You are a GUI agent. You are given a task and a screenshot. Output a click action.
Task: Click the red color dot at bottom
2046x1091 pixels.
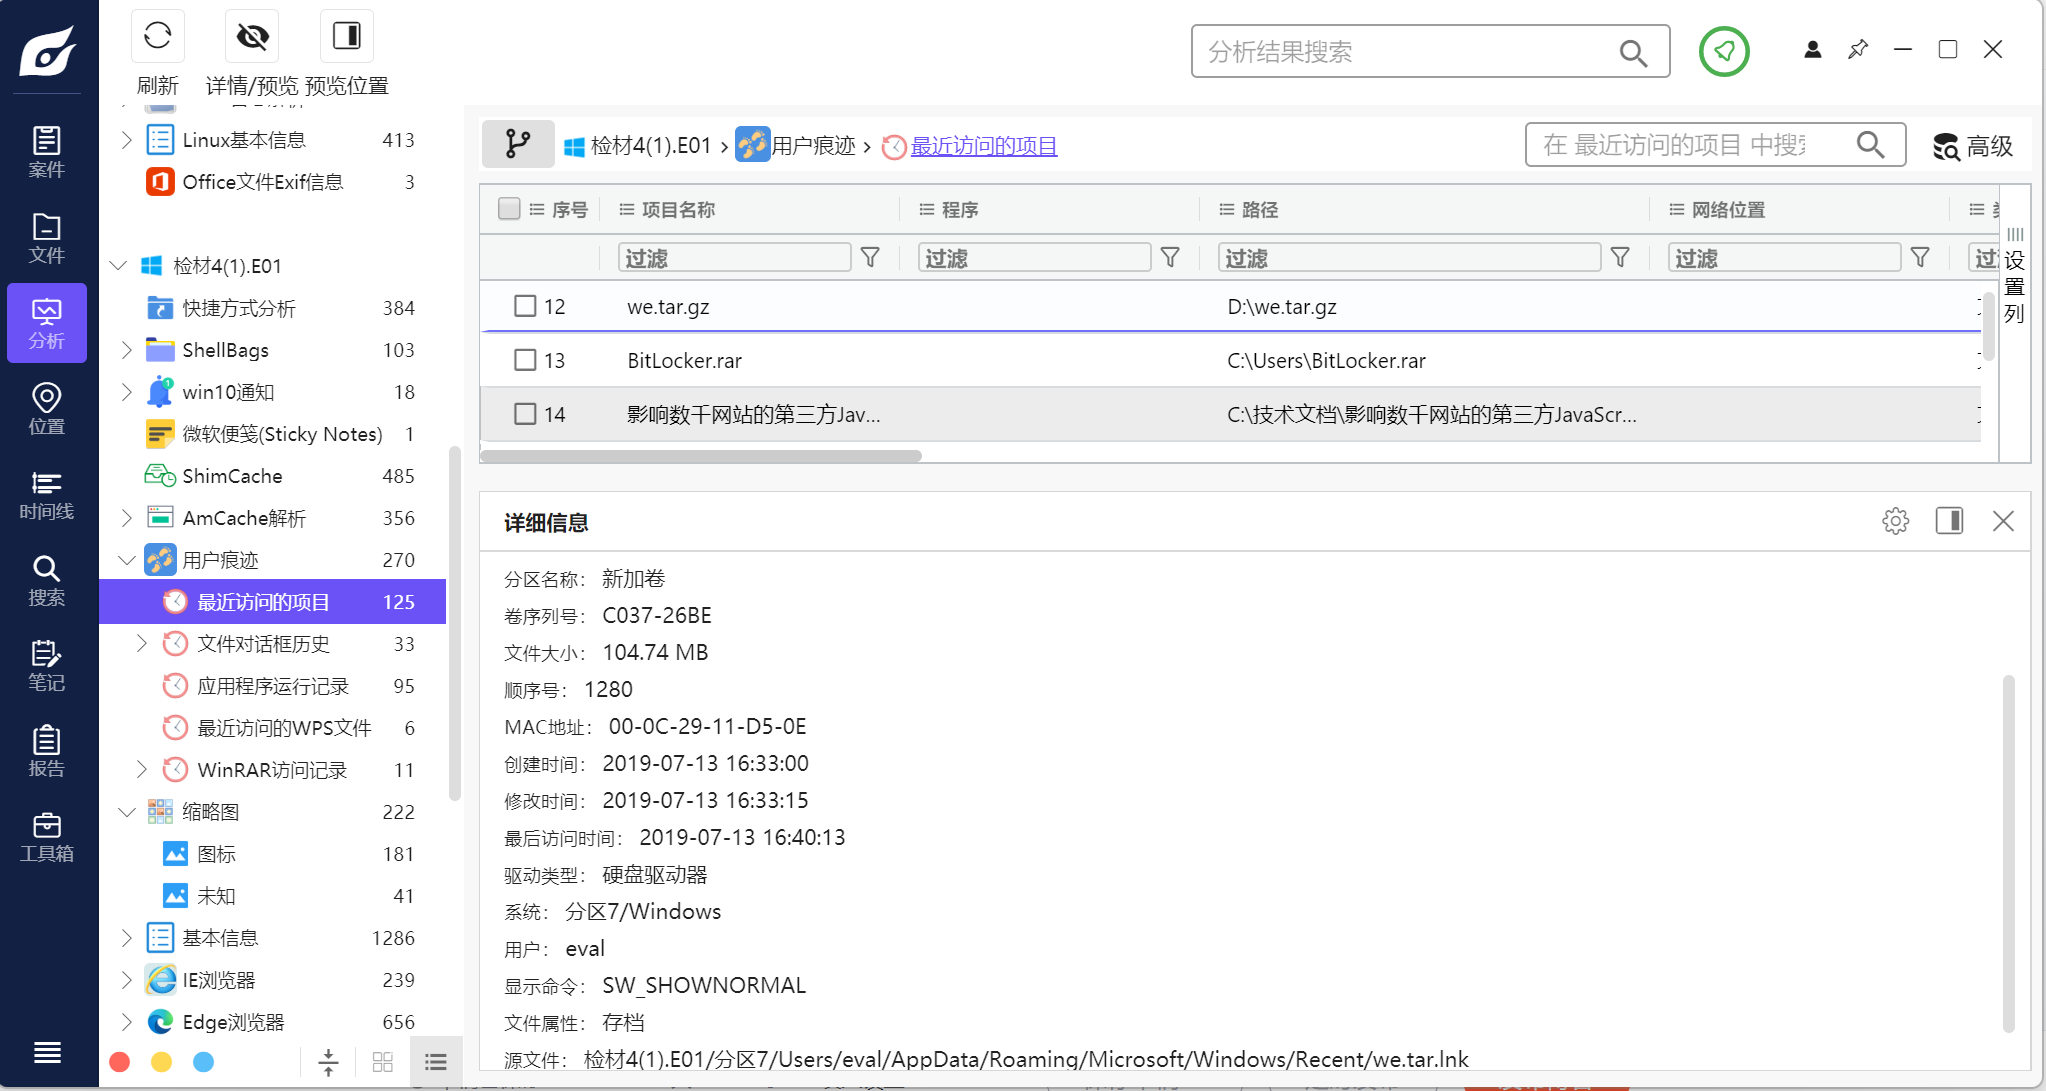point(120,1062)
